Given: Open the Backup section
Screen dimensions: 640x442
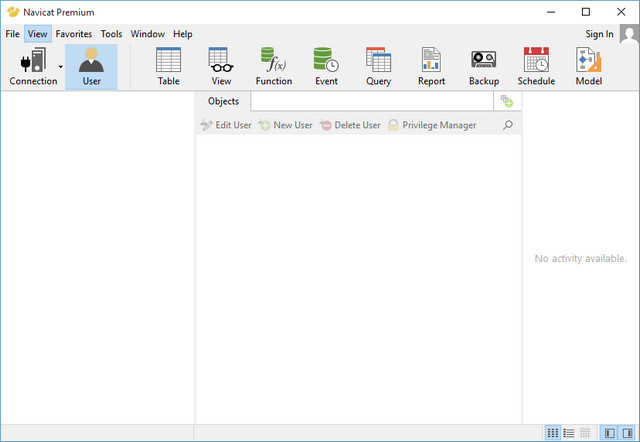Looking at the screenshot, I should (x=484, y=66).
